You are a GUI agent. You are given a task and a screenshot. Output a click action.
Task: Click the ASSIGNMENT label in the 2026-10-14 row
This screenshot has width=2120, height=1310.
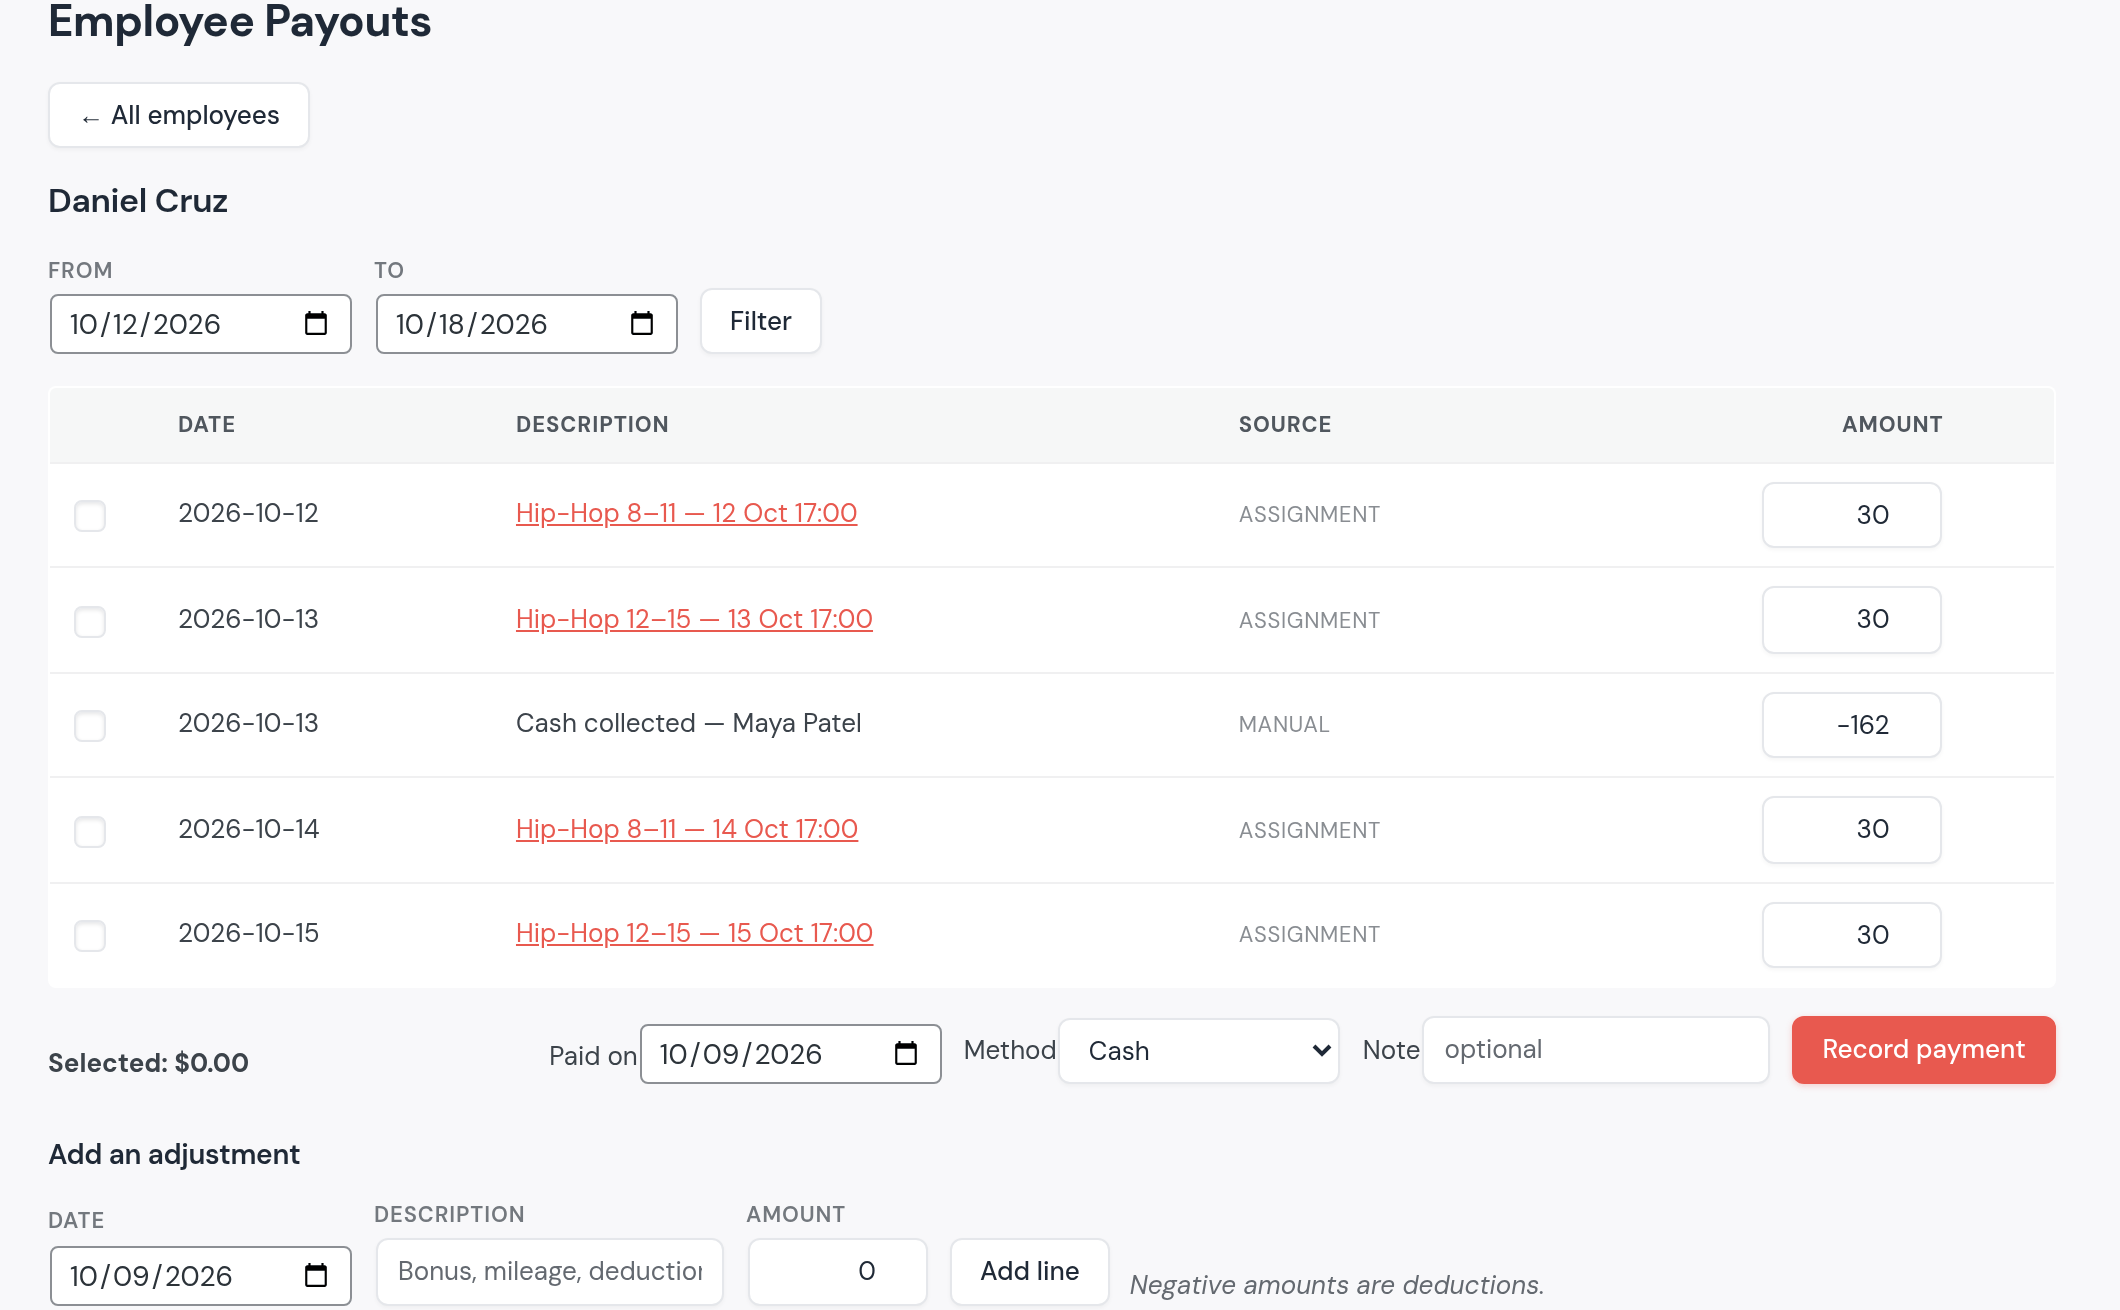(1309, 830)
